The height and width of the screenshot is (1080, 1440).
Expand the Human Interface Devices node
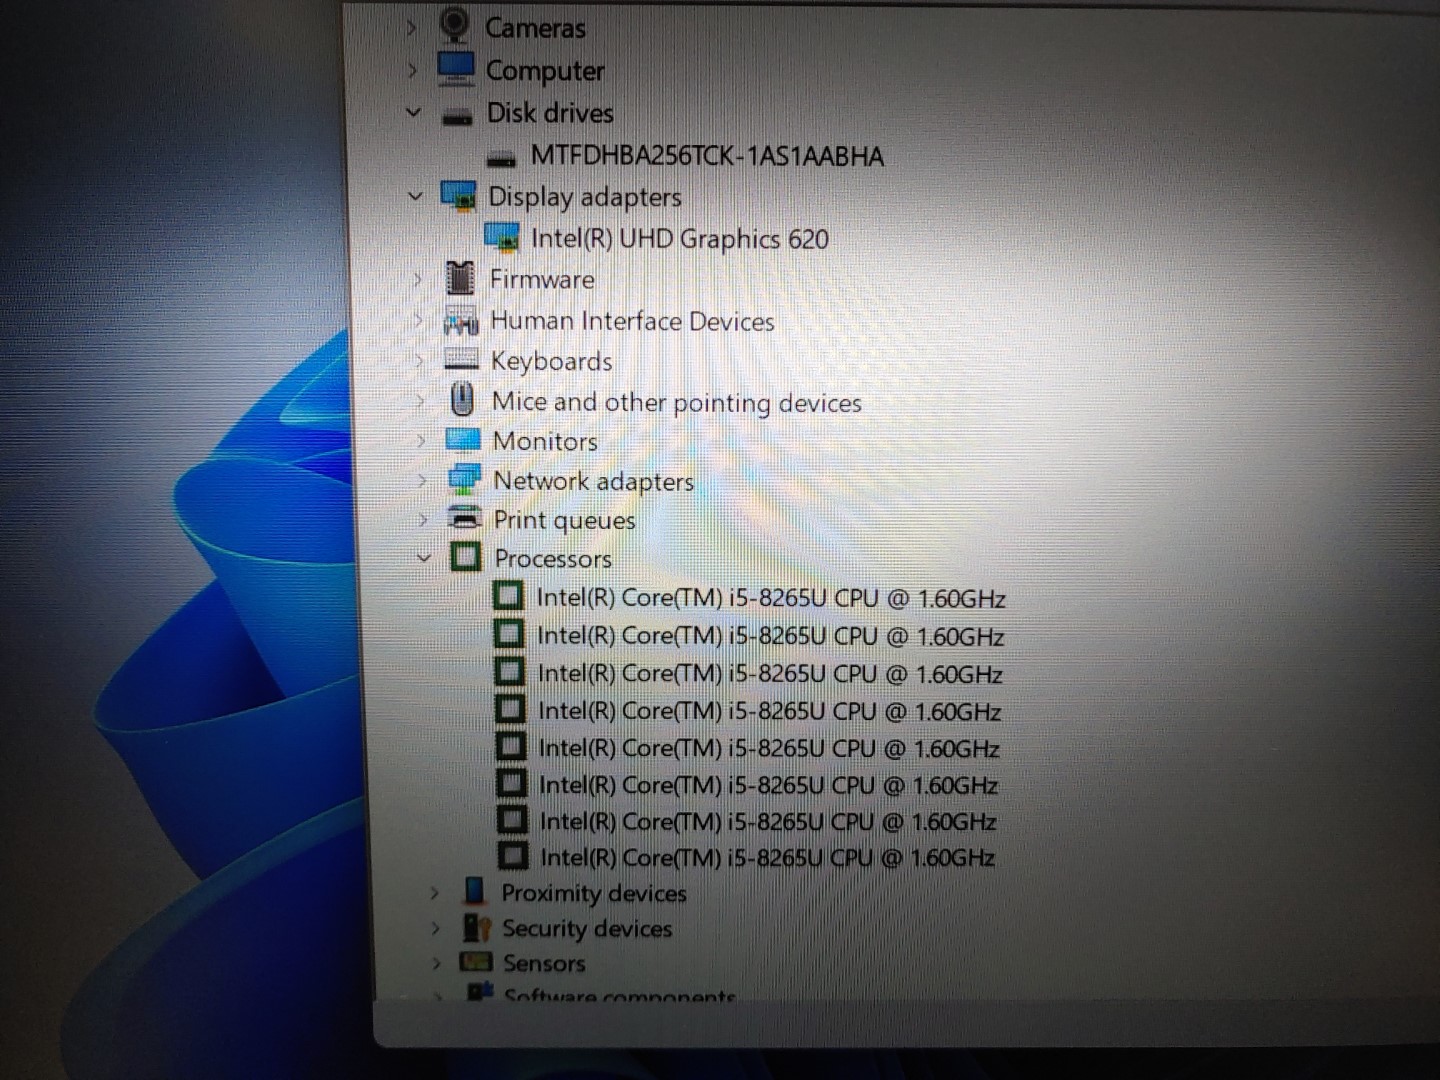click(x=419, y=321)
